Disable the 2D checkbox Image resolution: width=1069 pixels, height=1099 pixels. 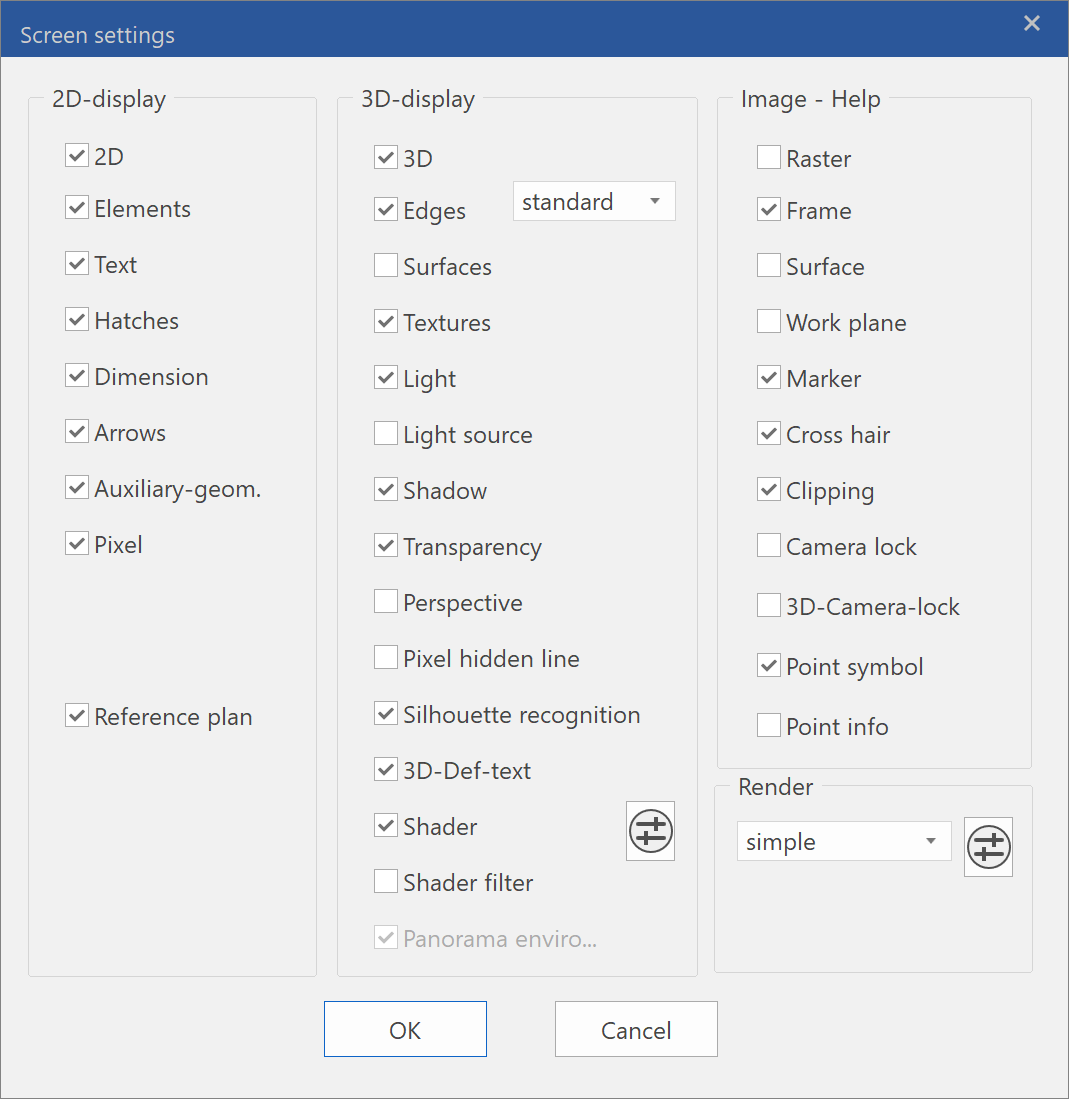77,155
